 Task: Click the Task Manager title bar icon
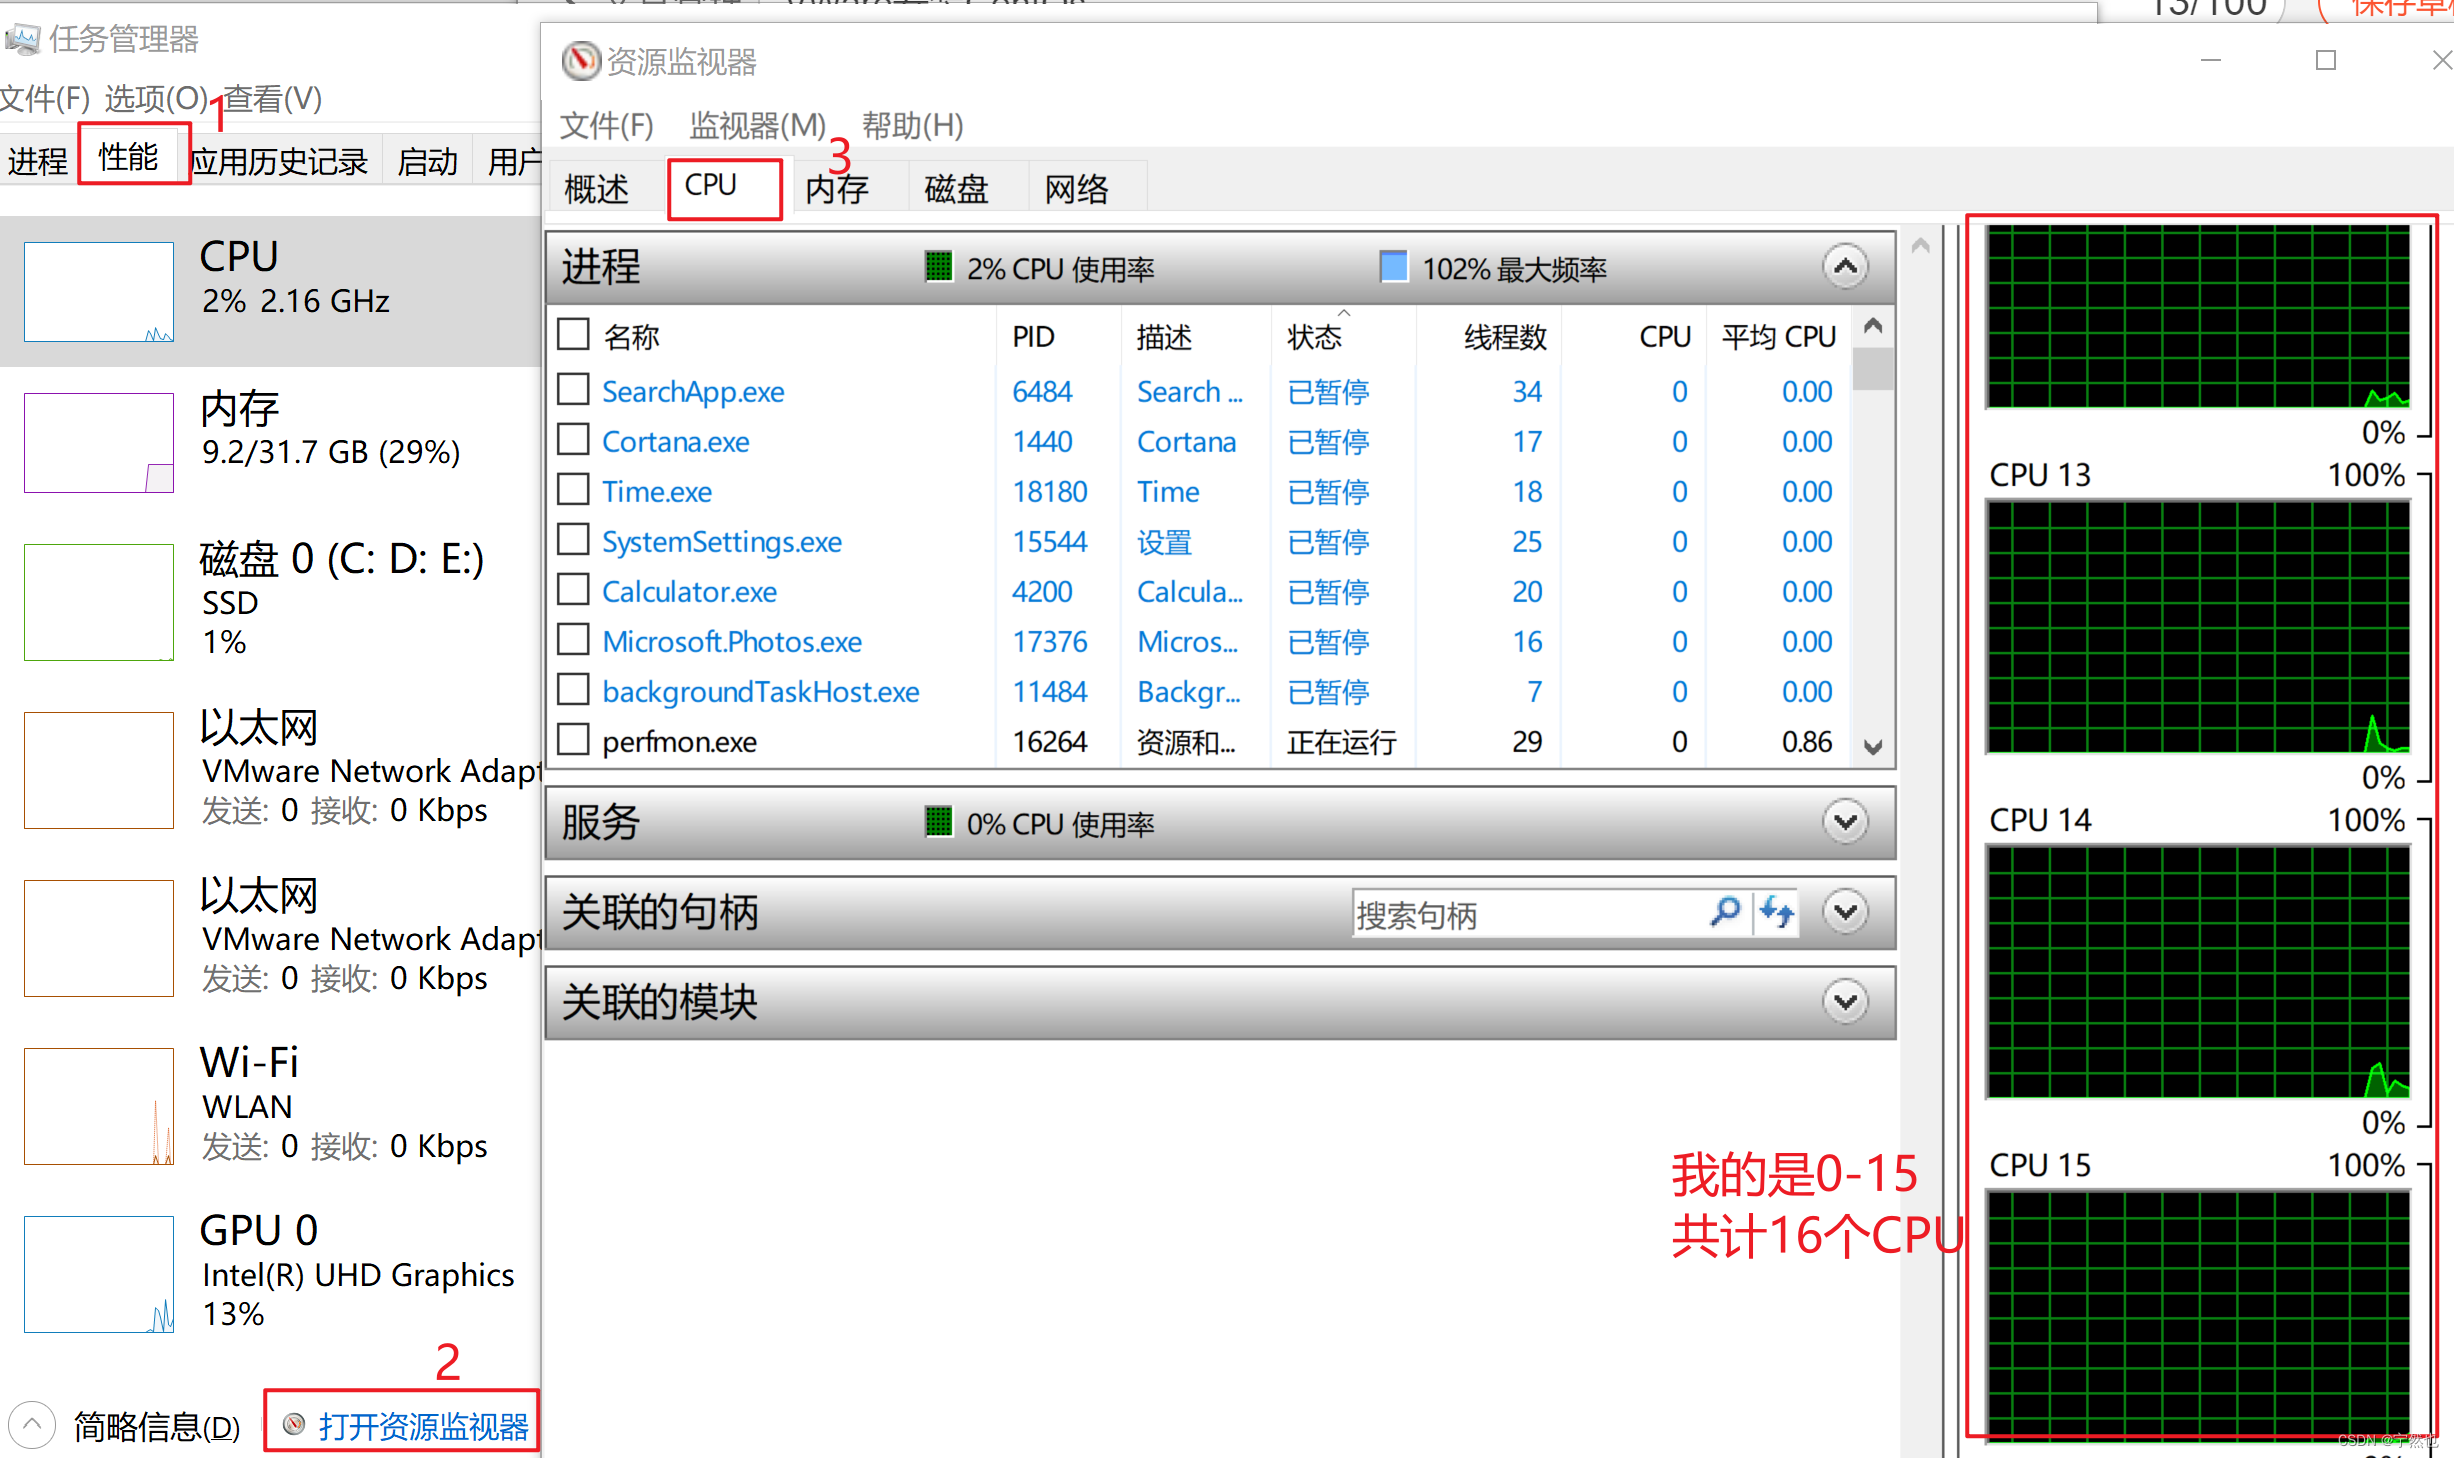pyautogui.click(x=24, y=39)
